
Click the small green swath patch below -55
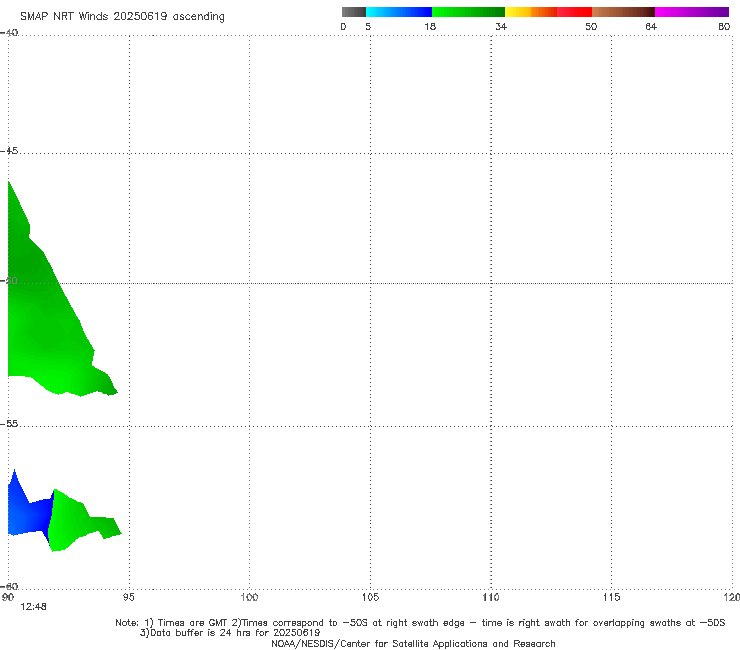[73, 522]
